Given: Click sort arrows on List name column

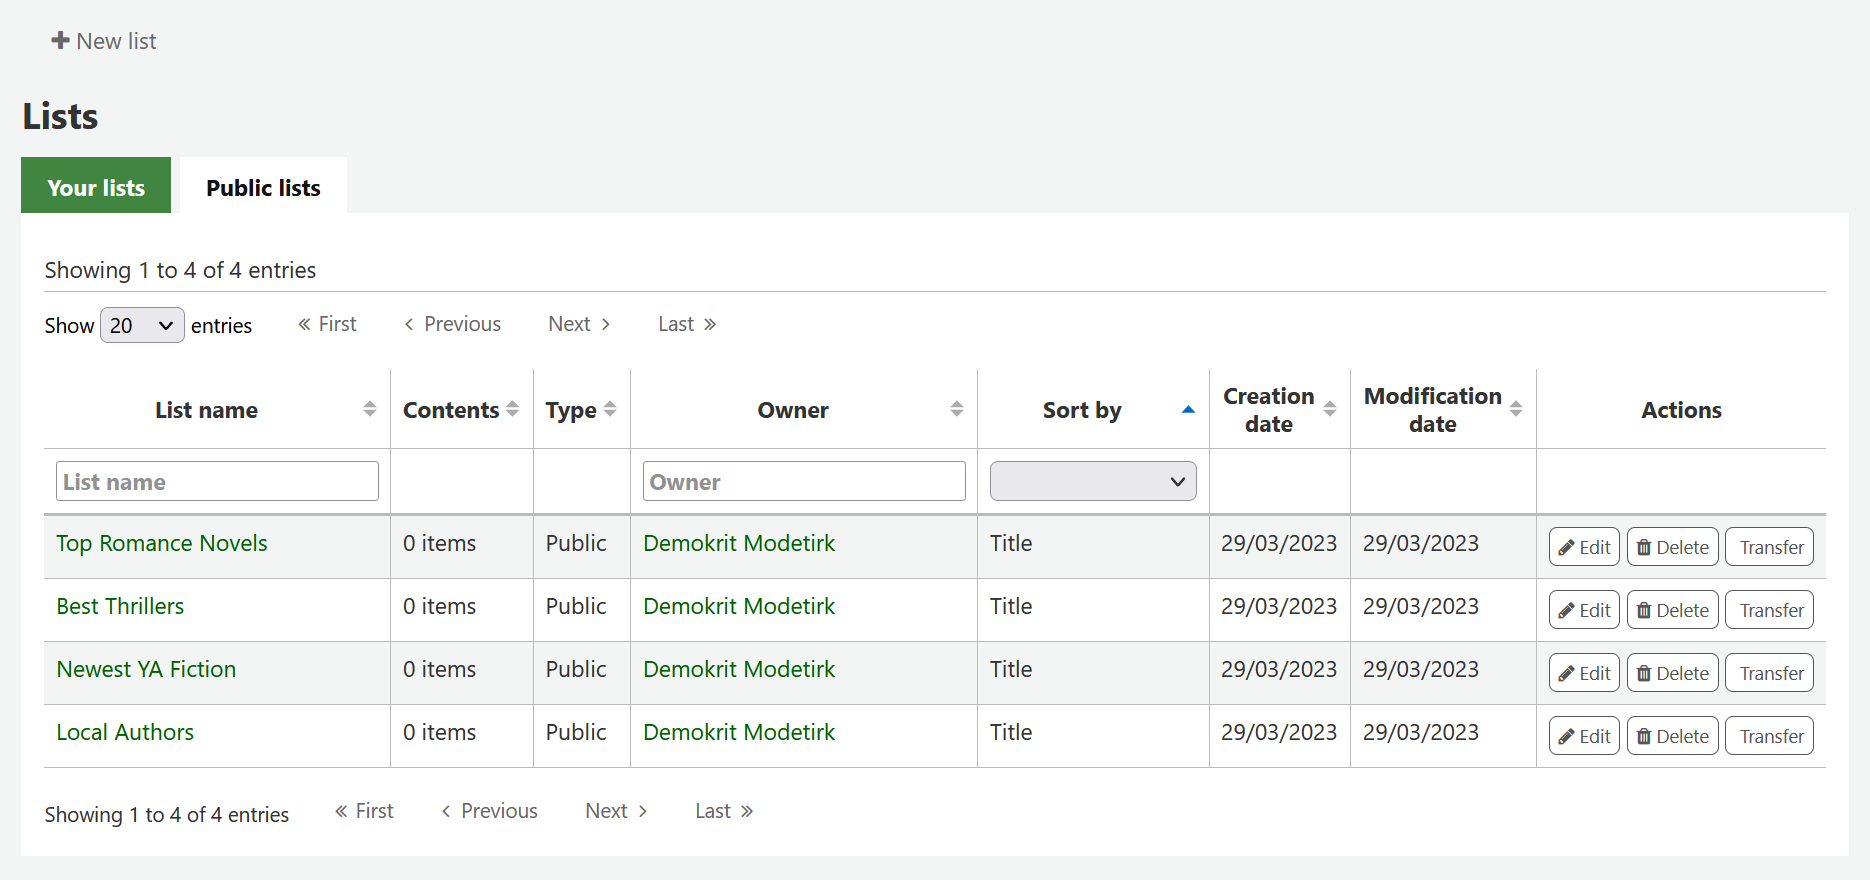Looking at the screenshot, I should click(370, 409).
